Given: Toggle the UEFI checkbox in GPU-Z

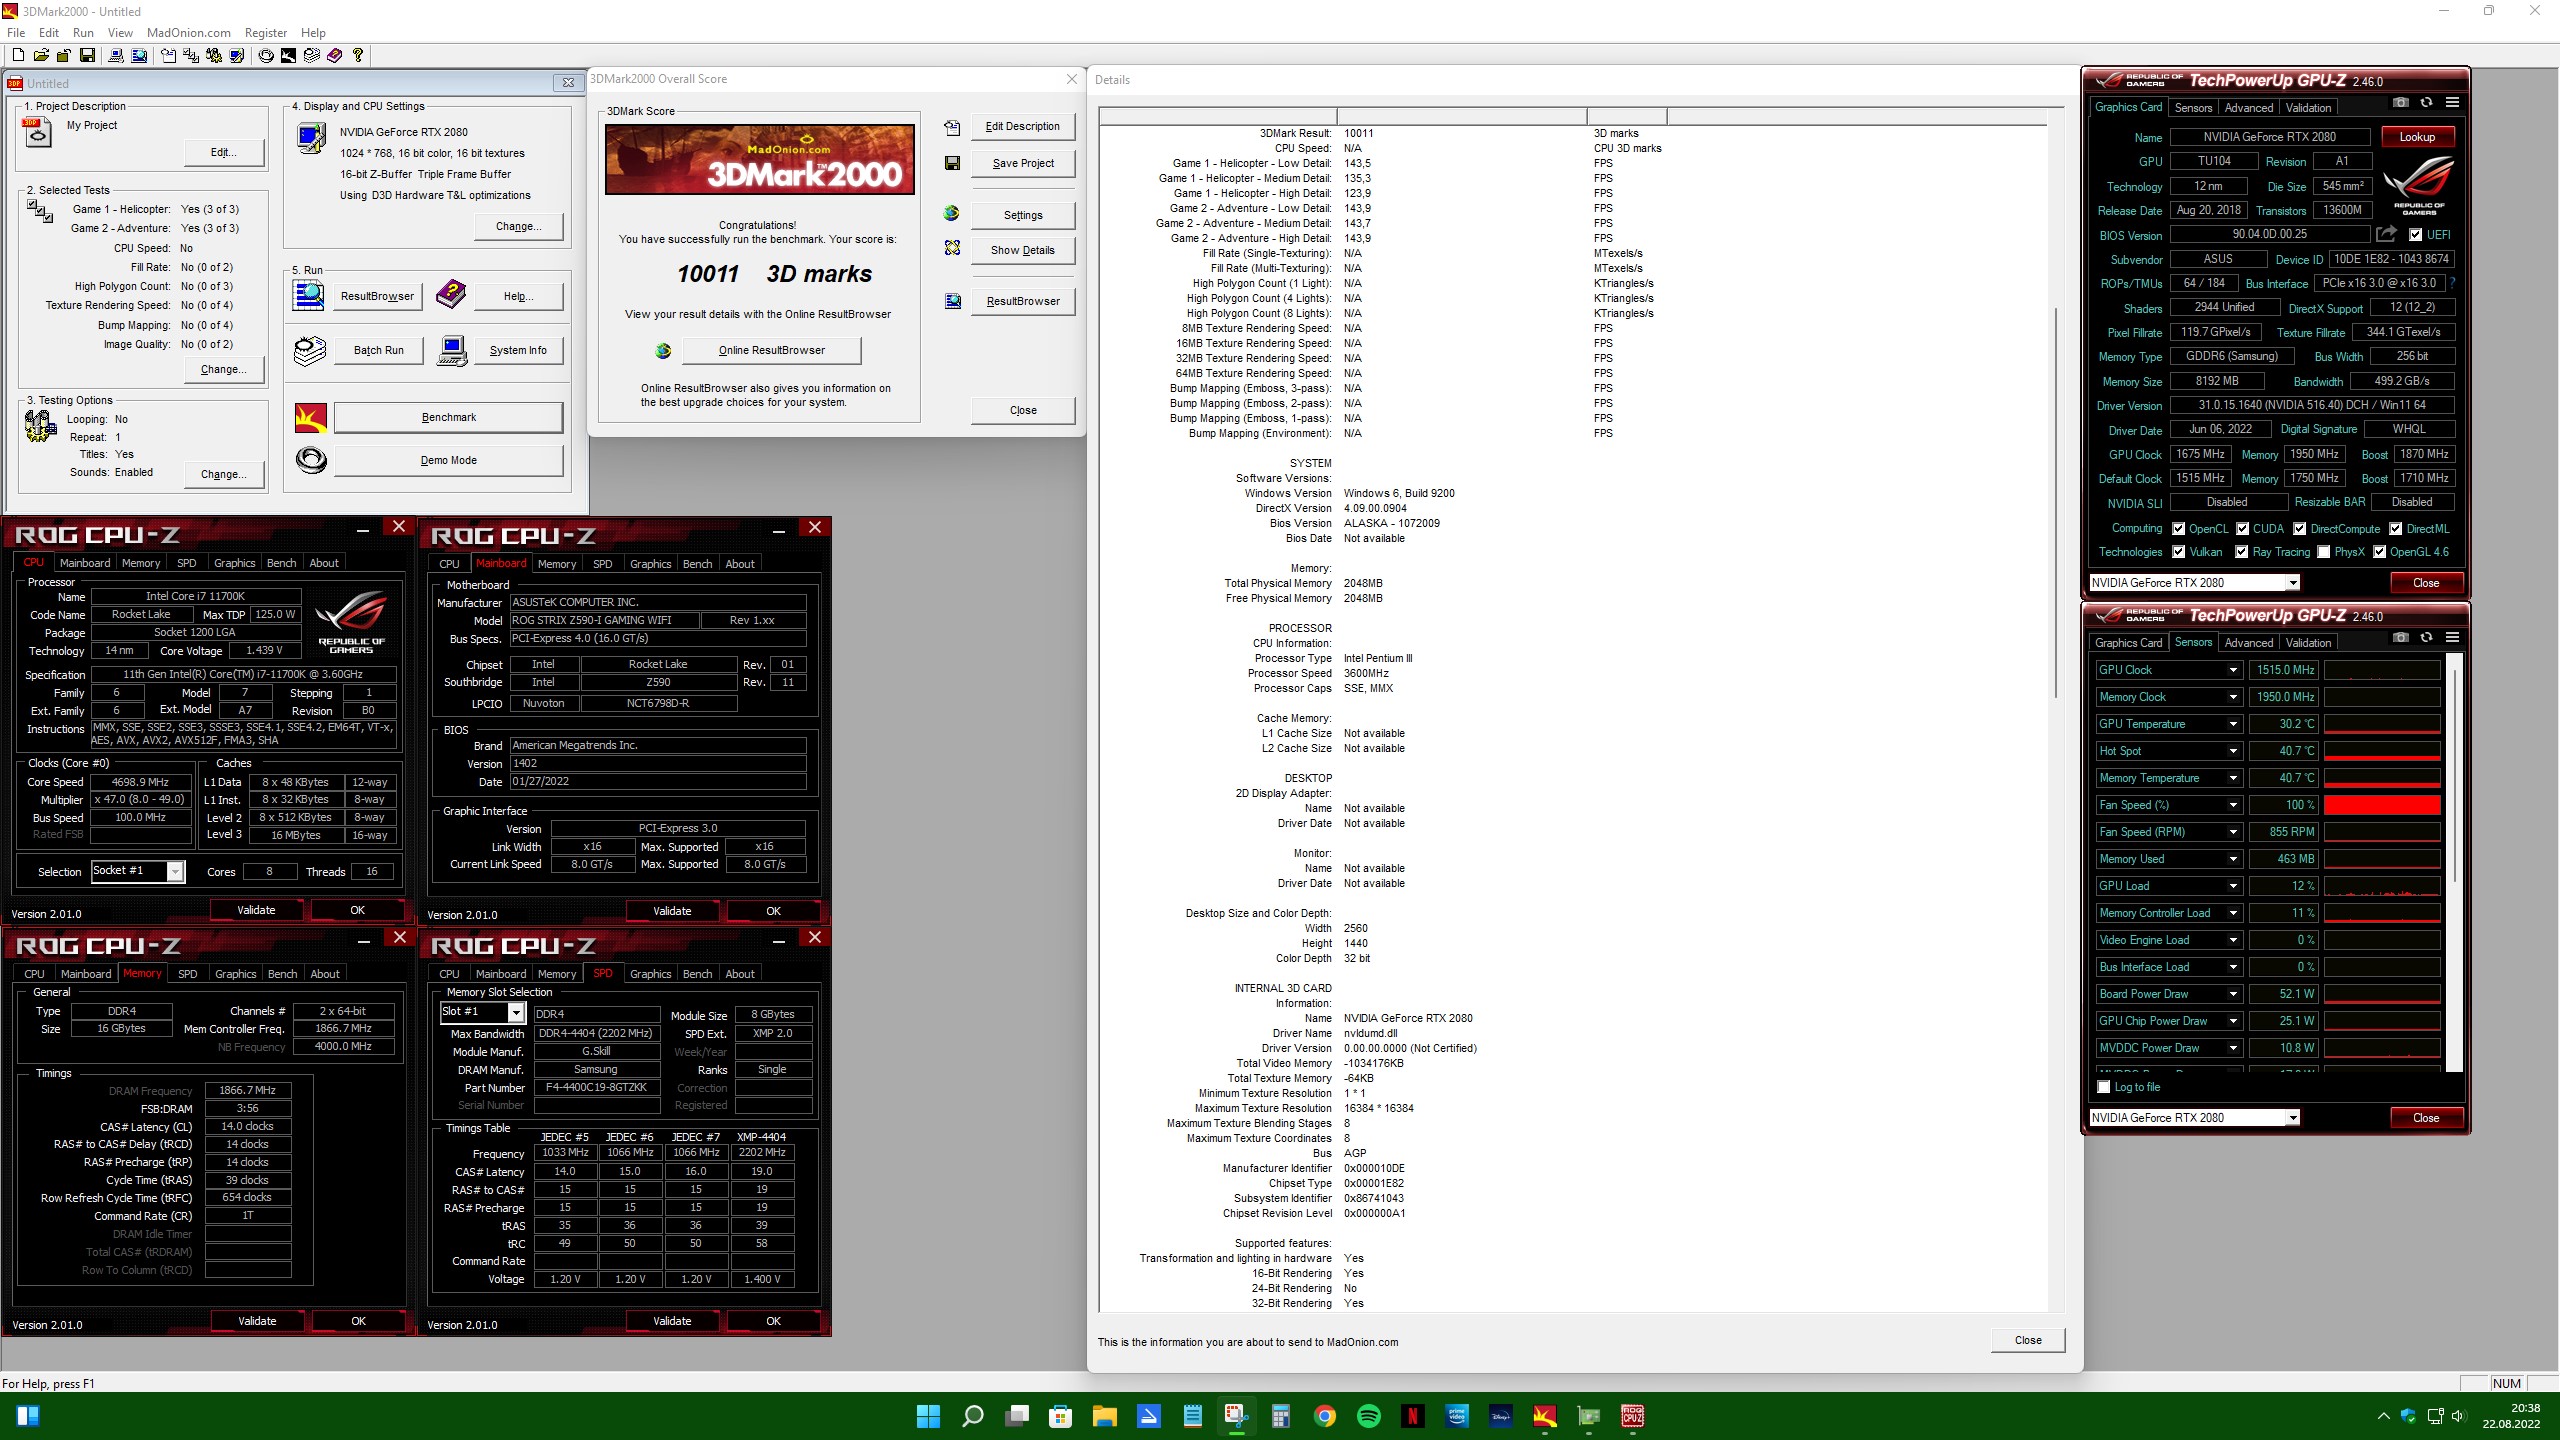Looking at the screenshot, I should pyautogui.click(x=2416, y=235).
